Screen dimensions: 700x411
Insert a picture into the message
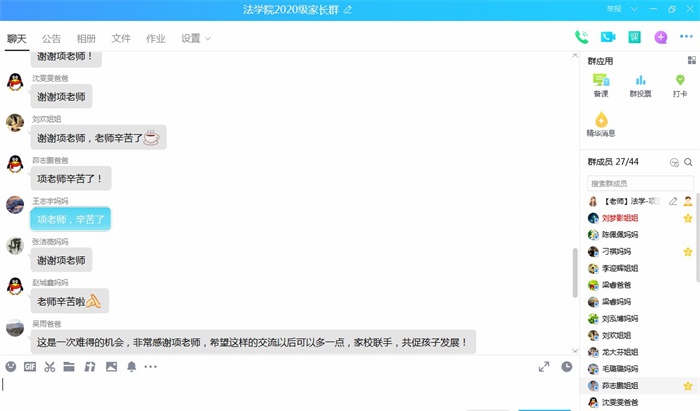111,367
